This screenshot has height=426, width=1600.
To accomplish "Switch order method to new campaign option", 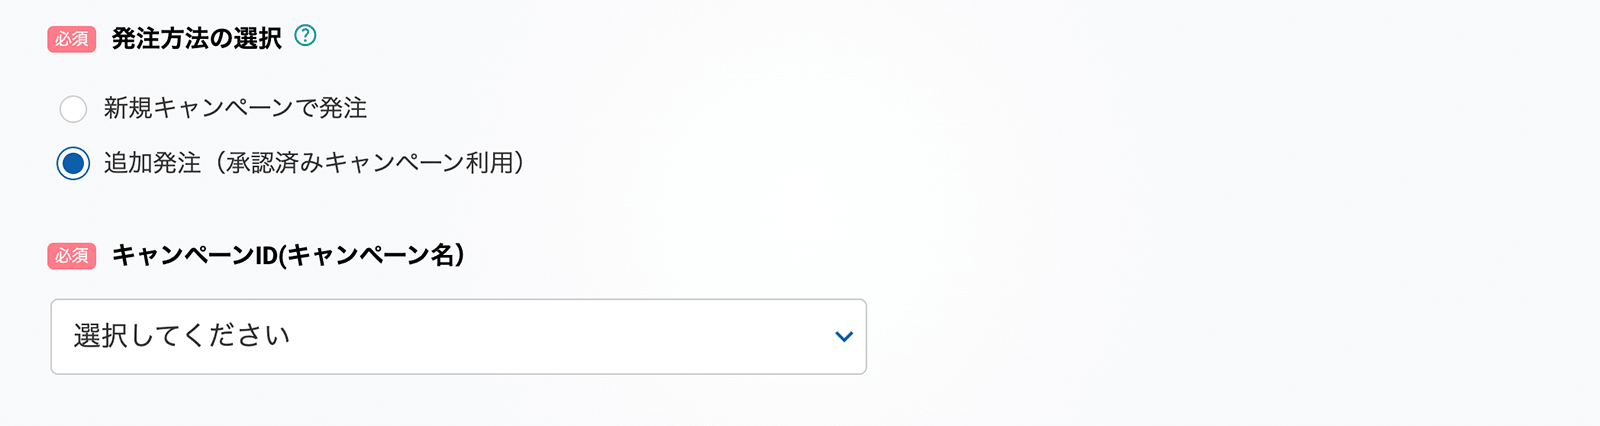I will click(x=73, y=109).
